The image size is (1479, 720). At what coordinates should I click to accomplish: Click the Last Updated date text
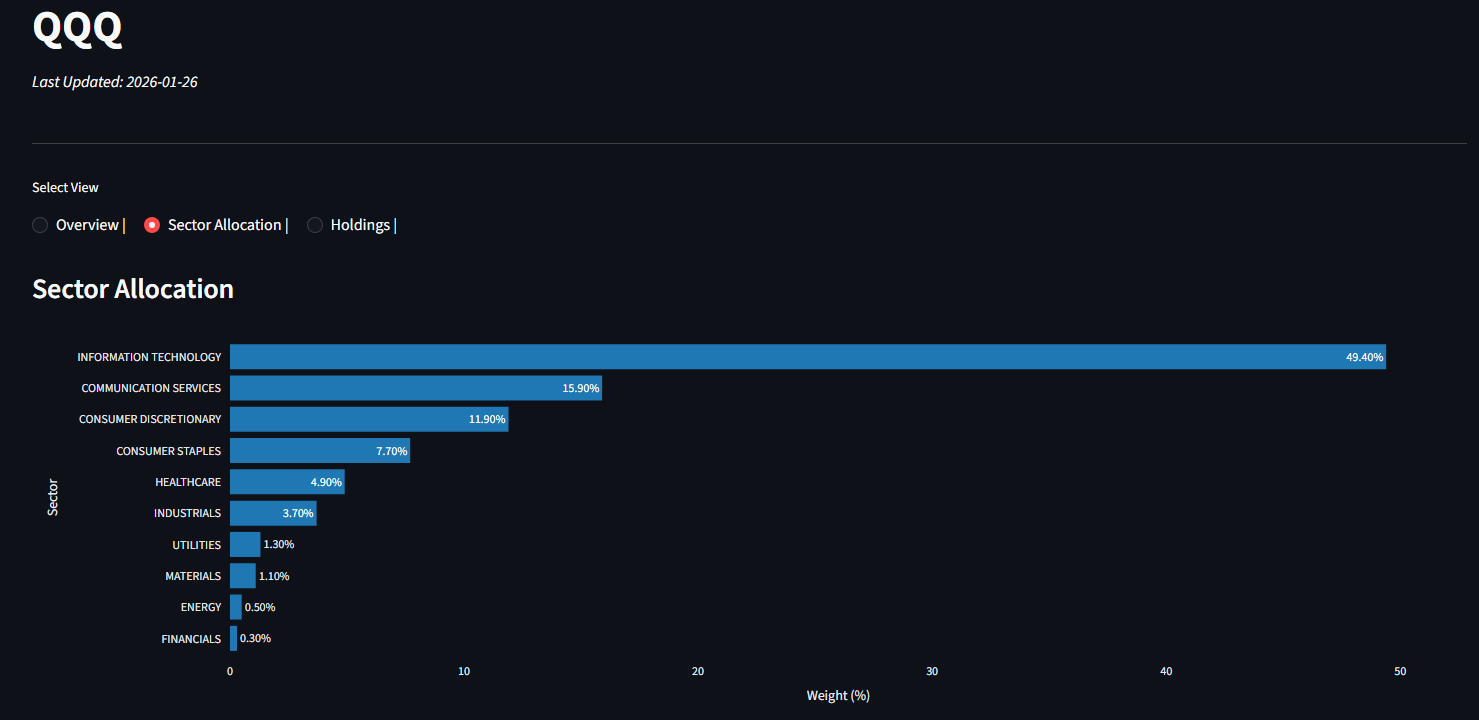pos(115,81)
